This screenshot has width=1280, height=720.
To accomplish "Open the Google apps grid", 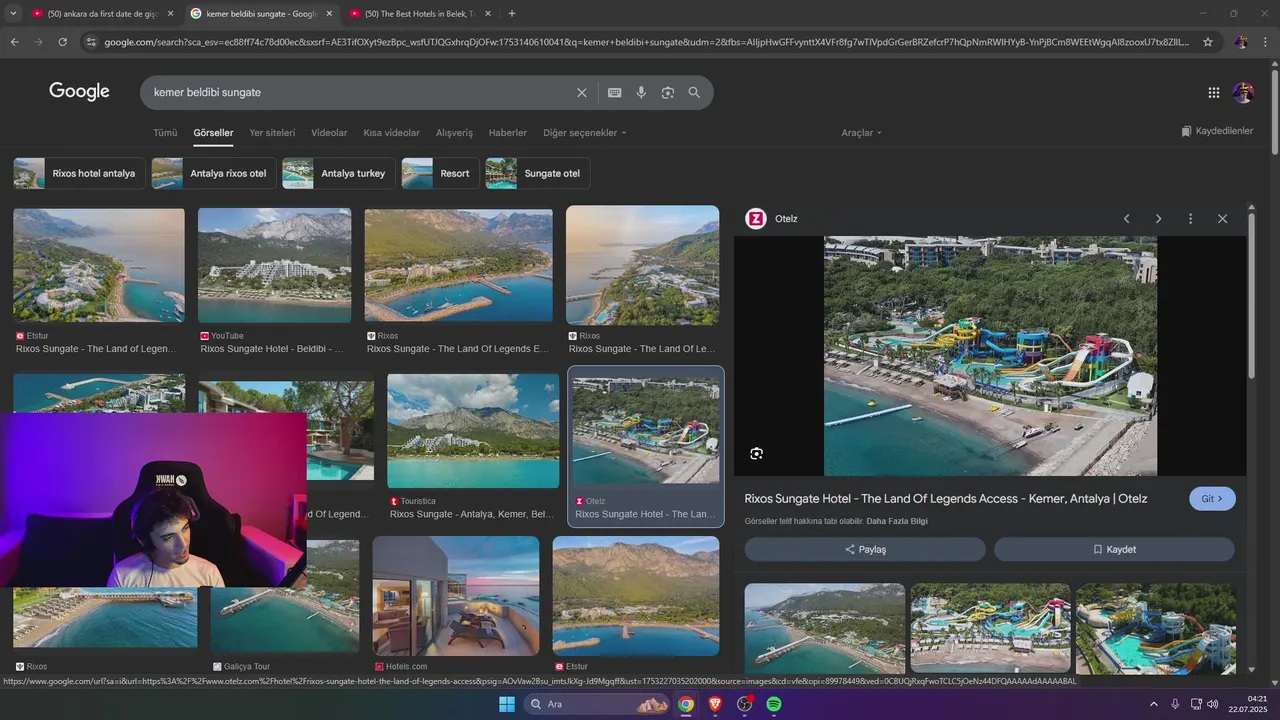I will pyautogui.click(x=1214, y=92).
